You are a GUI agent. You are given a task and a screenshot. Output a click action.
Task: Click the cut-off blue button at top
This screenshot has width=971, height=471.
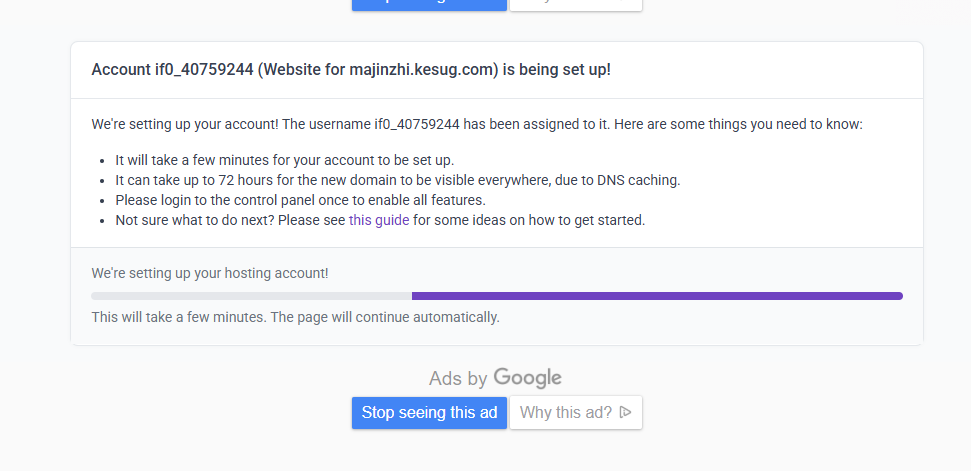tap(429, 4)
